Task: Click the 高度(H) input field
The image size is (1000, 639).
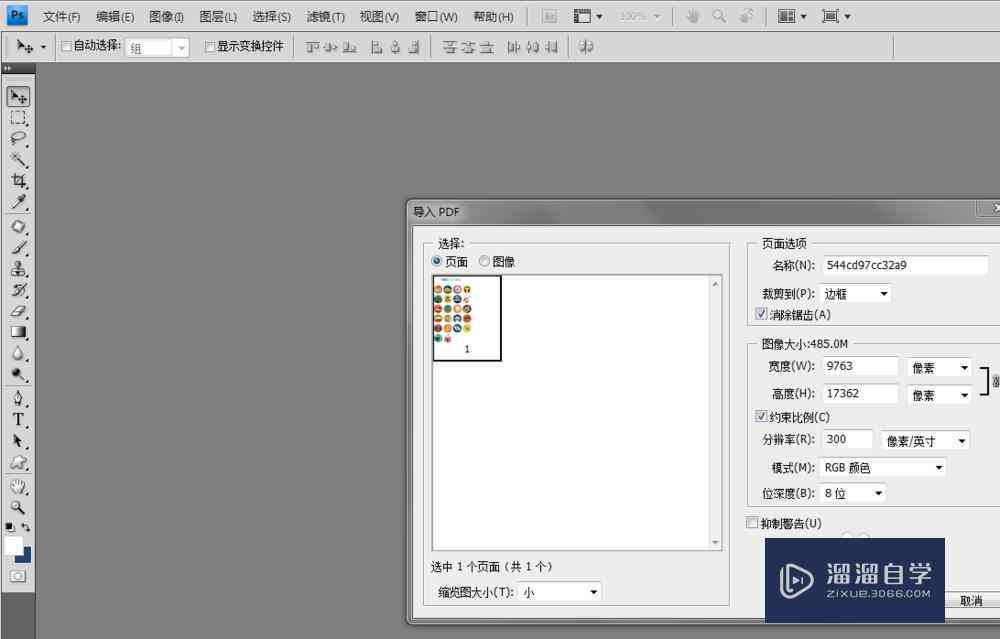Action: pos(860,393)
